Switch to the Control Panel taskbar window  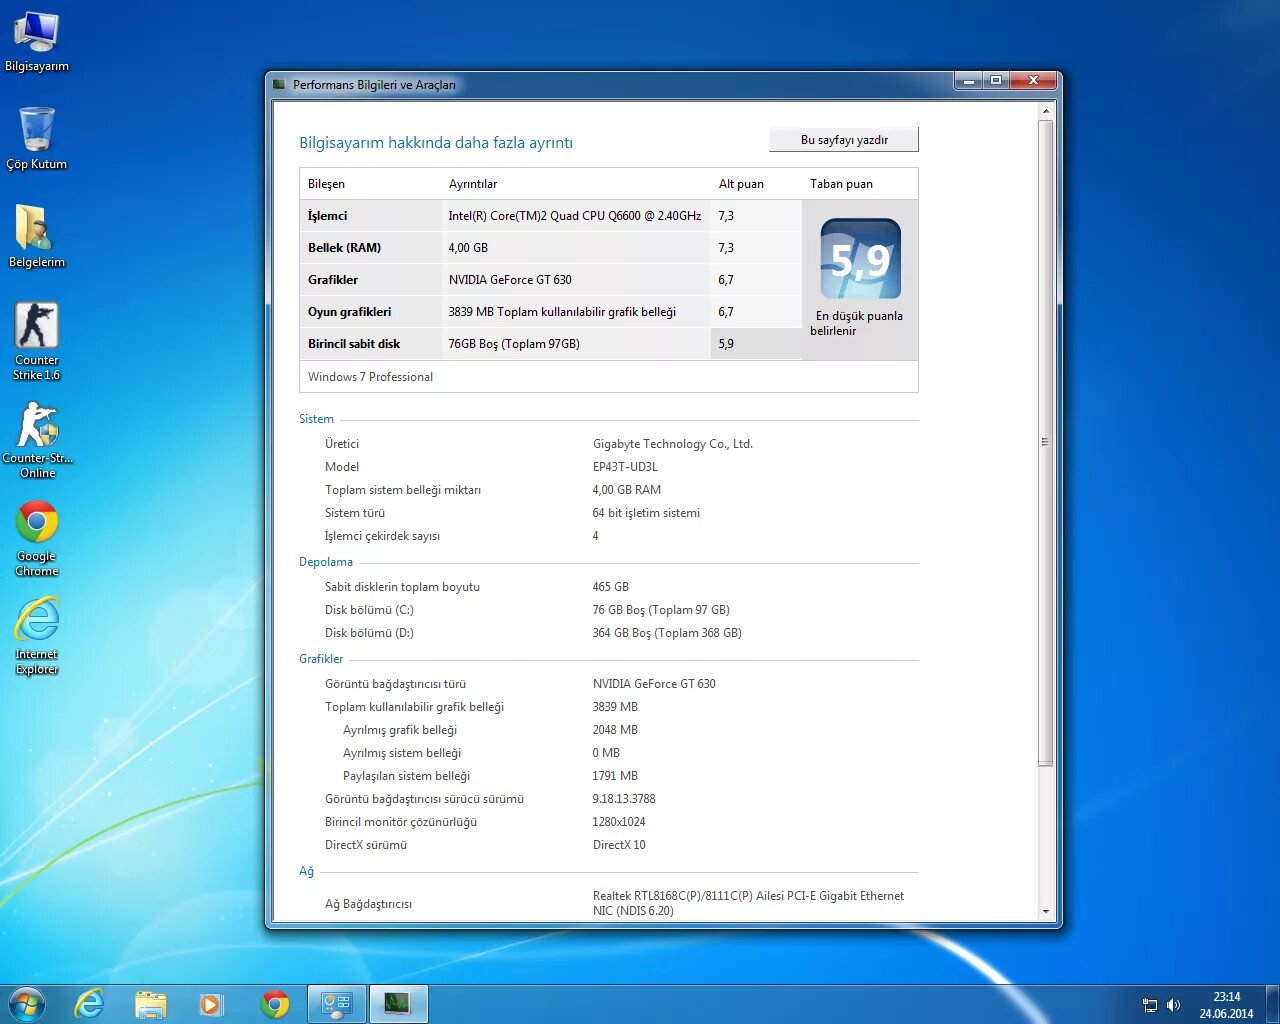tap(337, 1004)
